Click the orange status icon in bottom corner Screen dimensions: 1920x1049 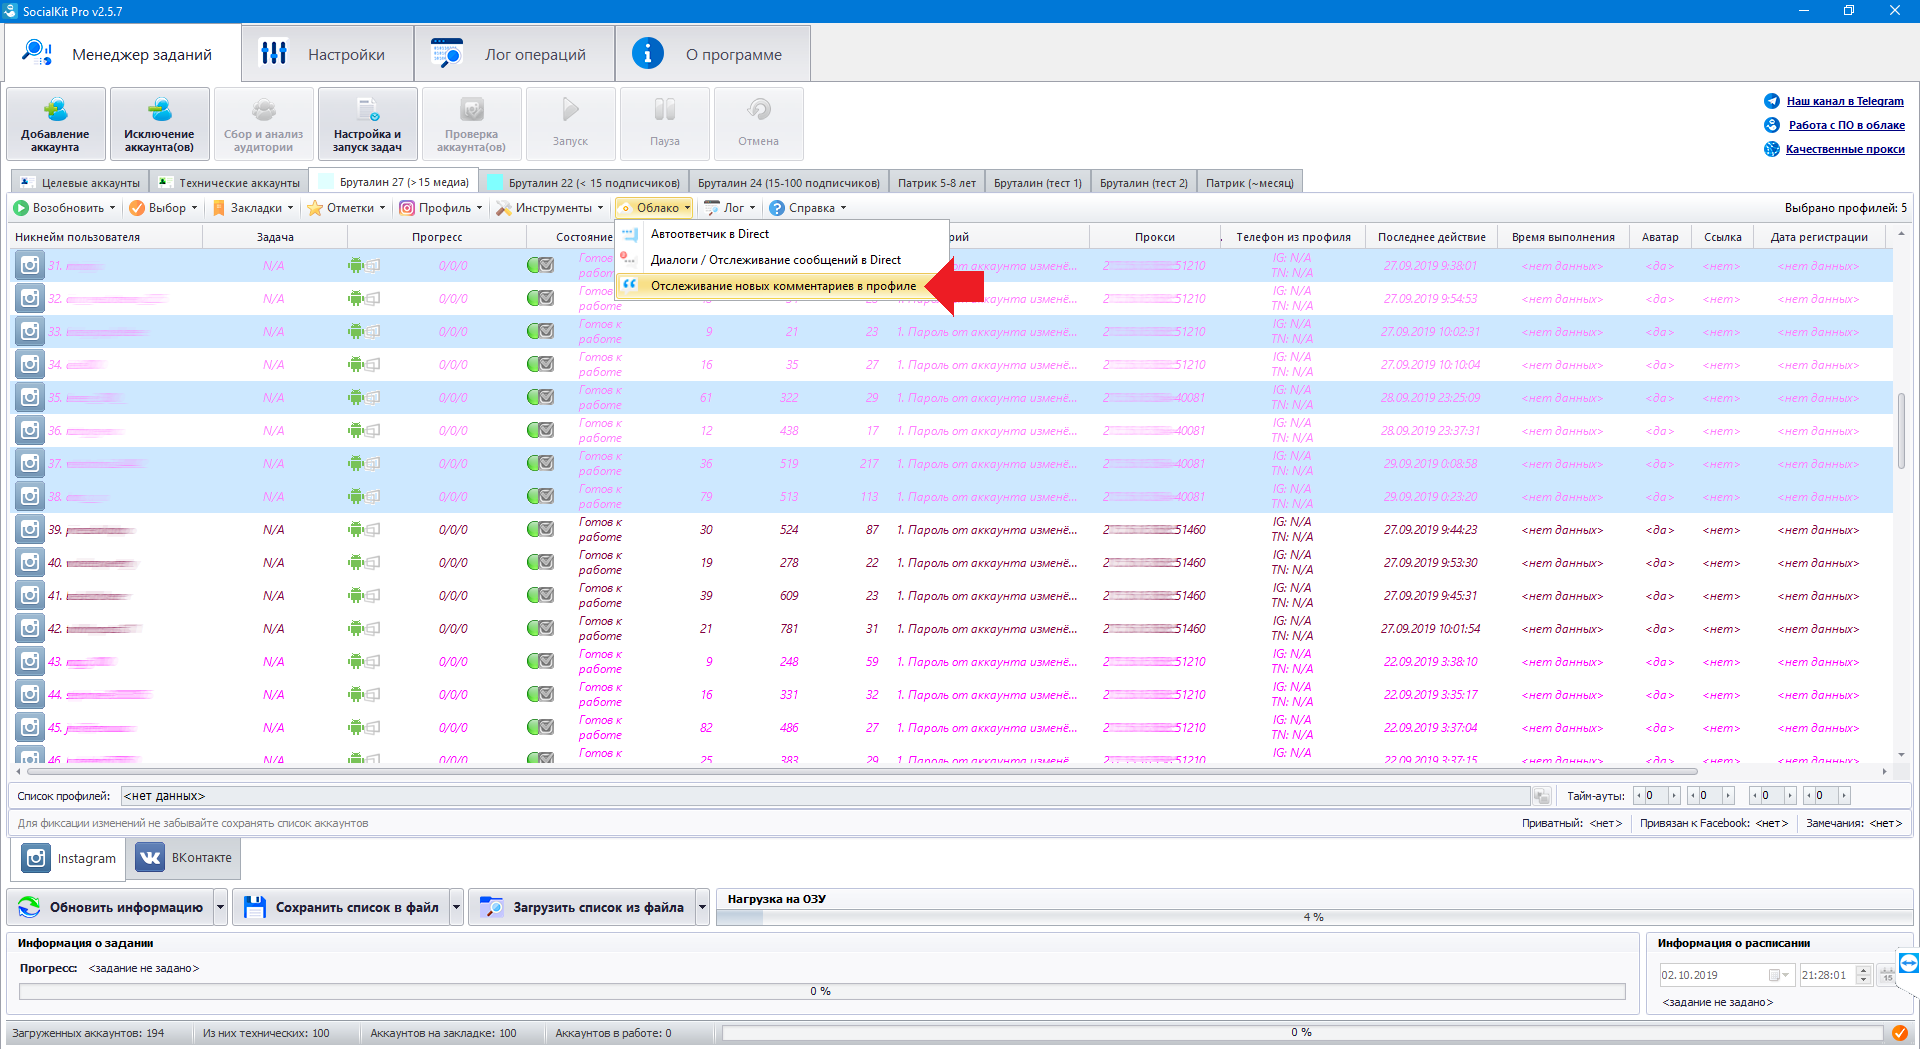tap(1899, 1033)
